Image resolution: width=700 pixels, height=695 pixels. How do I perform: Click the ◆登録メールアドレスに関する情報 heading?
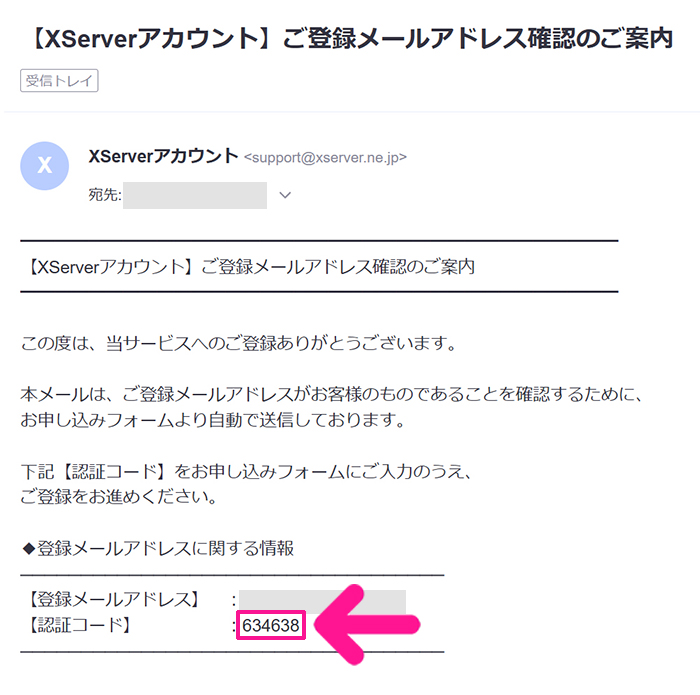(158, 548)
